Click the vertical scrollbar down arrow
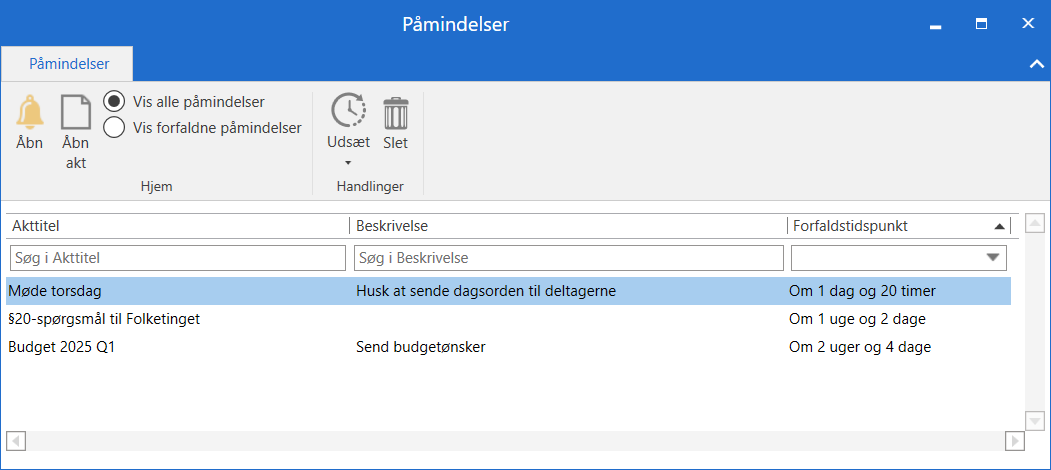 1036,421
